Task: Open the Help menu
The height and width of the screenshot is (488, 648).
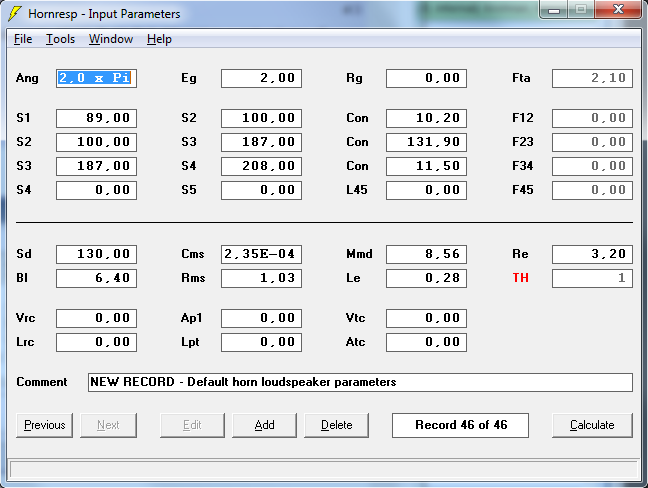Action: pos(159,39)
